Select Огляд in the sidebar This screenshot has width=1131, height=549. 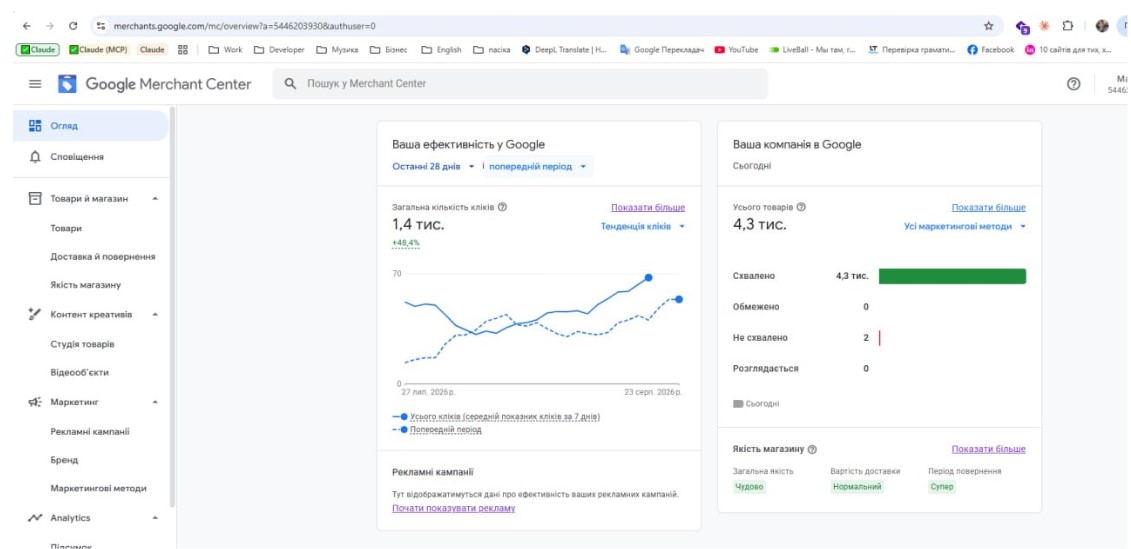(x=91, y=126)
